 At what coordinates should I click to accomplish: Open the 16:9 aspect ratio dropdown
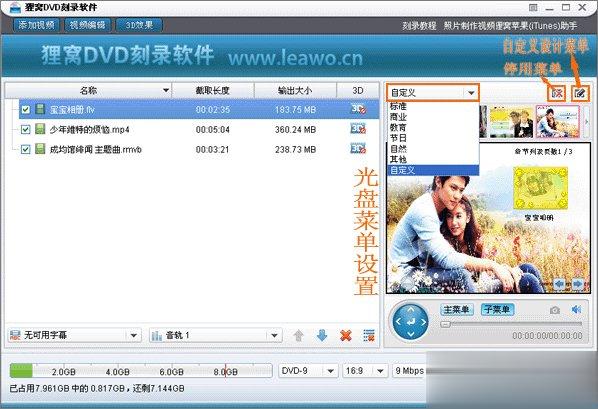point(364,371)
